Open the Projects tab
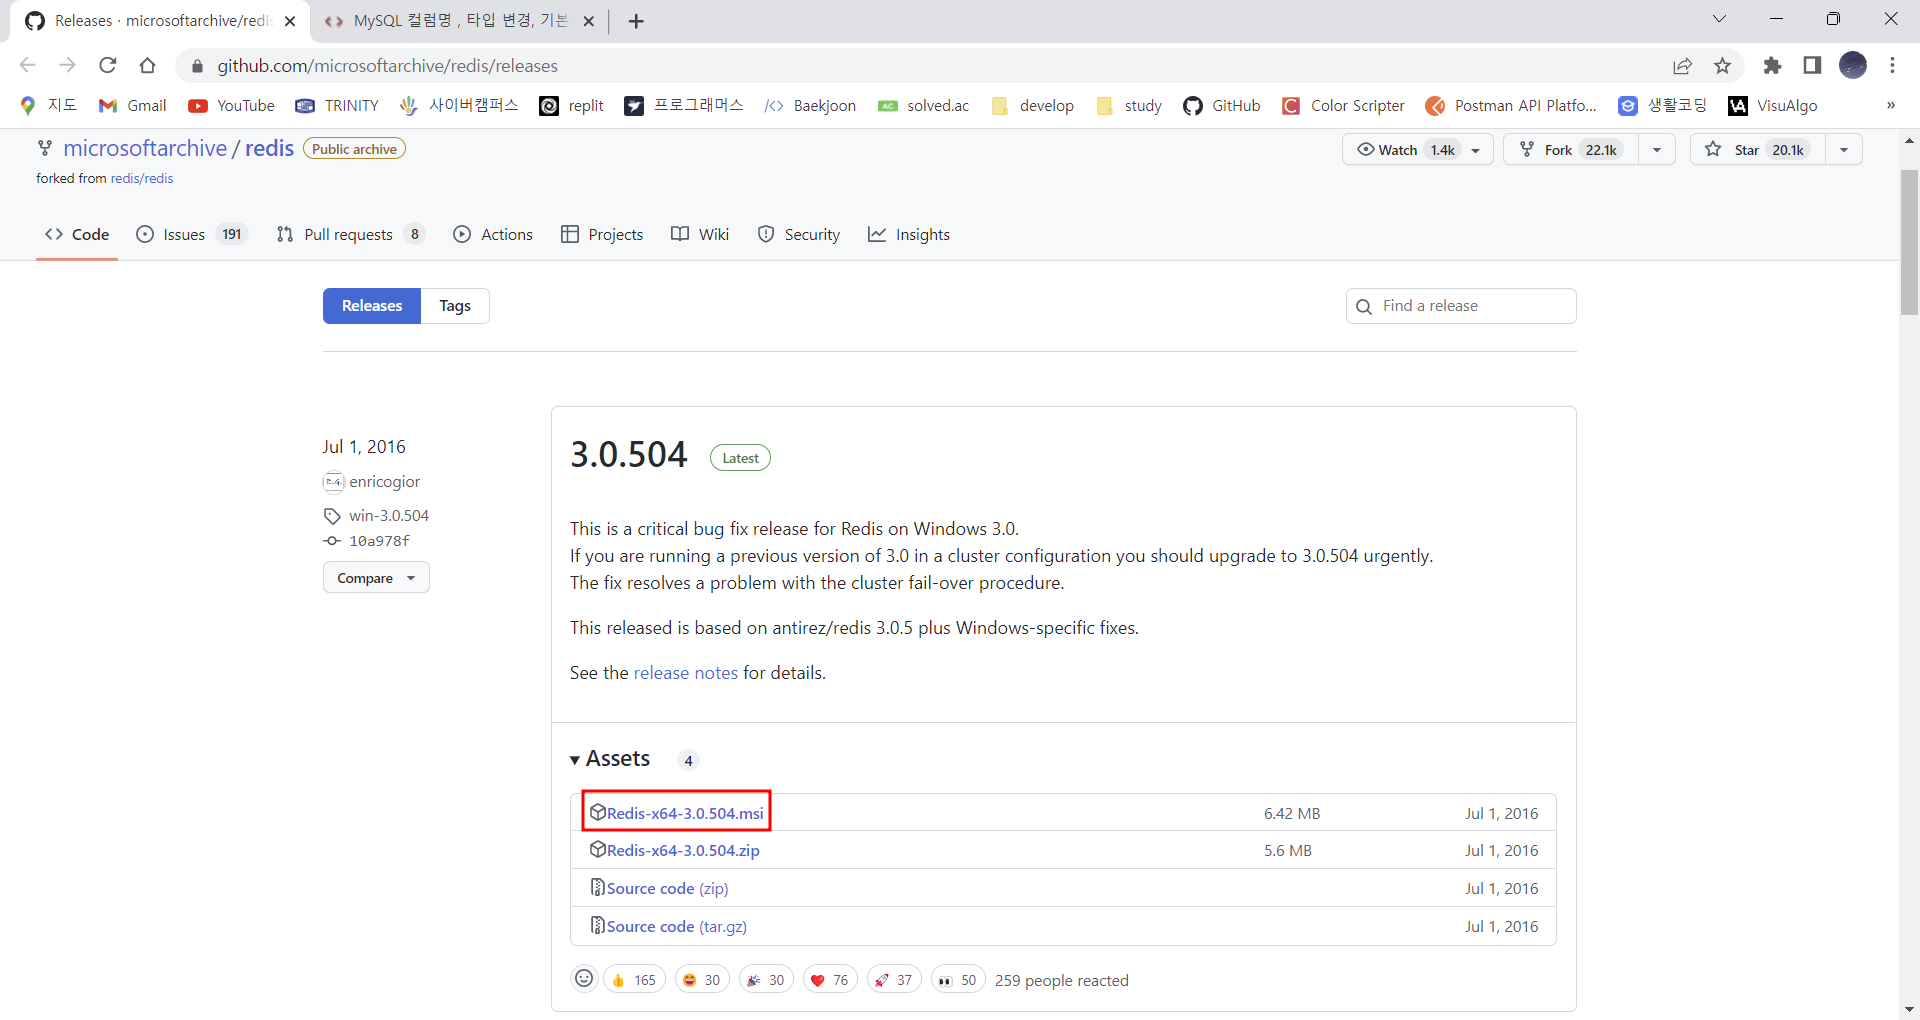This screenshot has width=1920, height=1020. tap(602, 234)
